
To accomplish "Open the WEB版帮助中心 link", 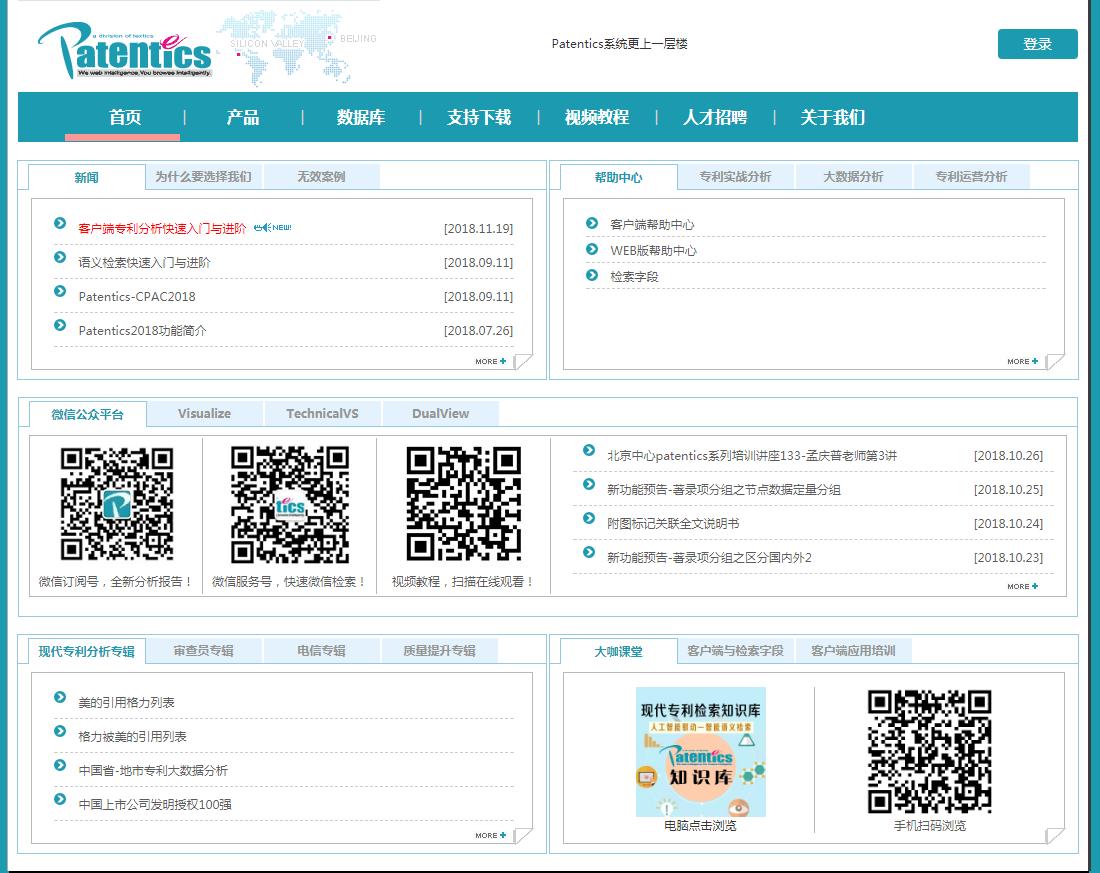I will coord(653,251).
